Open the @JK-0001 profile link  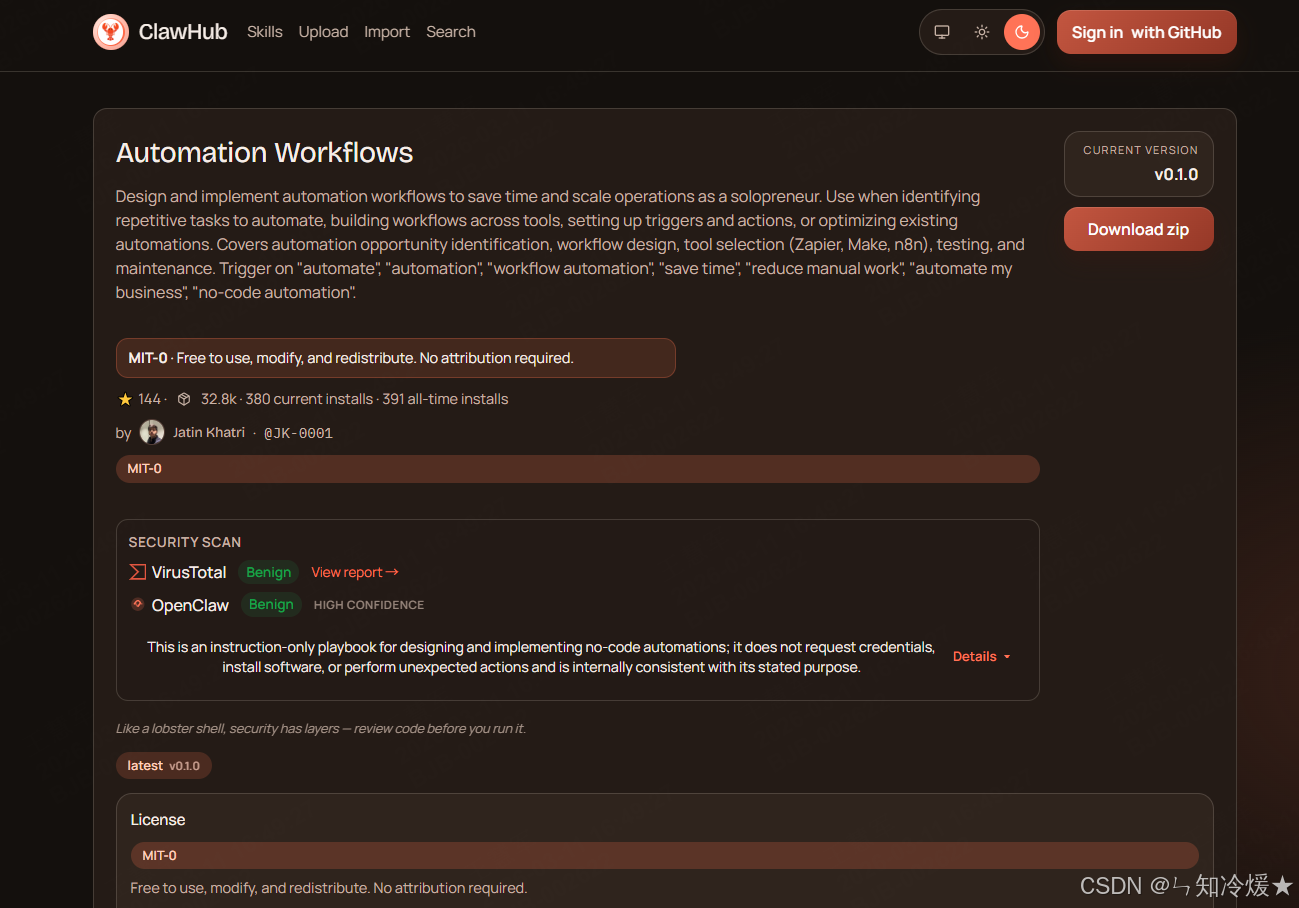298,433
